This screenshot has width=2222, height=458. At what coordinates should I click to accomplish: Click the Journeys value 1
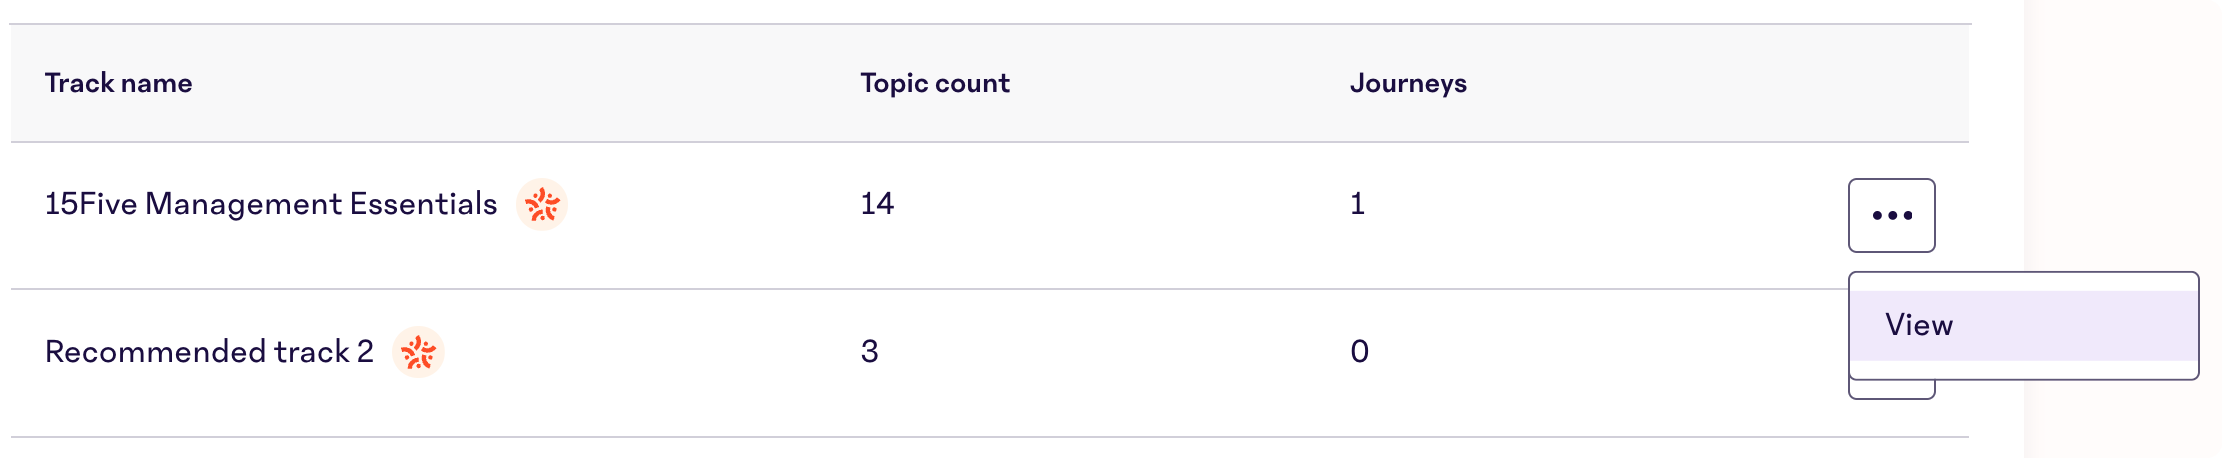[x=1357, y=204]
